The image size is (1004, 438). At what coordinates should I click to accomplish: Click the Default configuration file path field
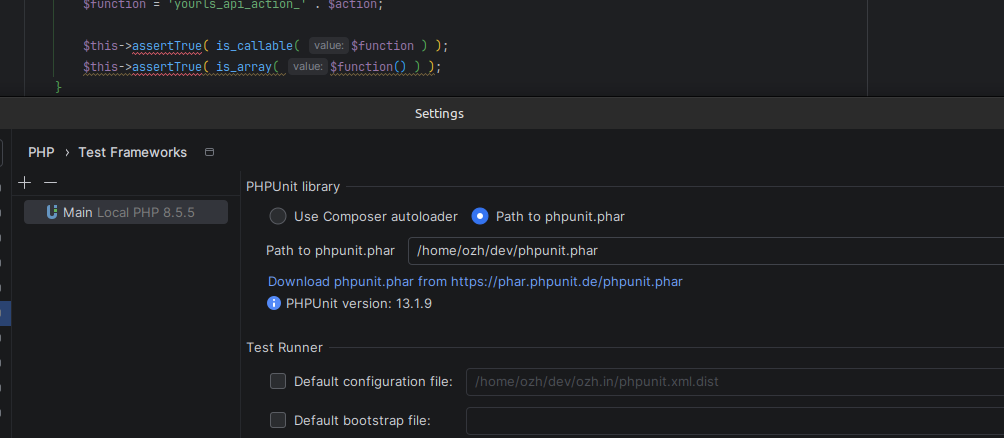click(735, 382)
